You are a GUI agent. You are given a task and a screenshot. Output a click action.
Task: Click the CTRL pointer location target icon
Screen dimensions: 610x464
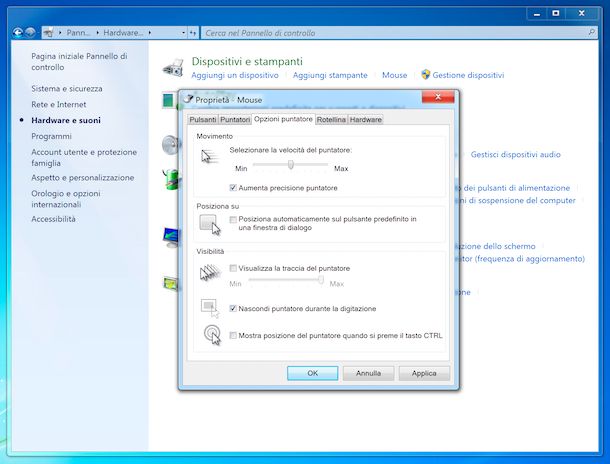tap(212, 335)
